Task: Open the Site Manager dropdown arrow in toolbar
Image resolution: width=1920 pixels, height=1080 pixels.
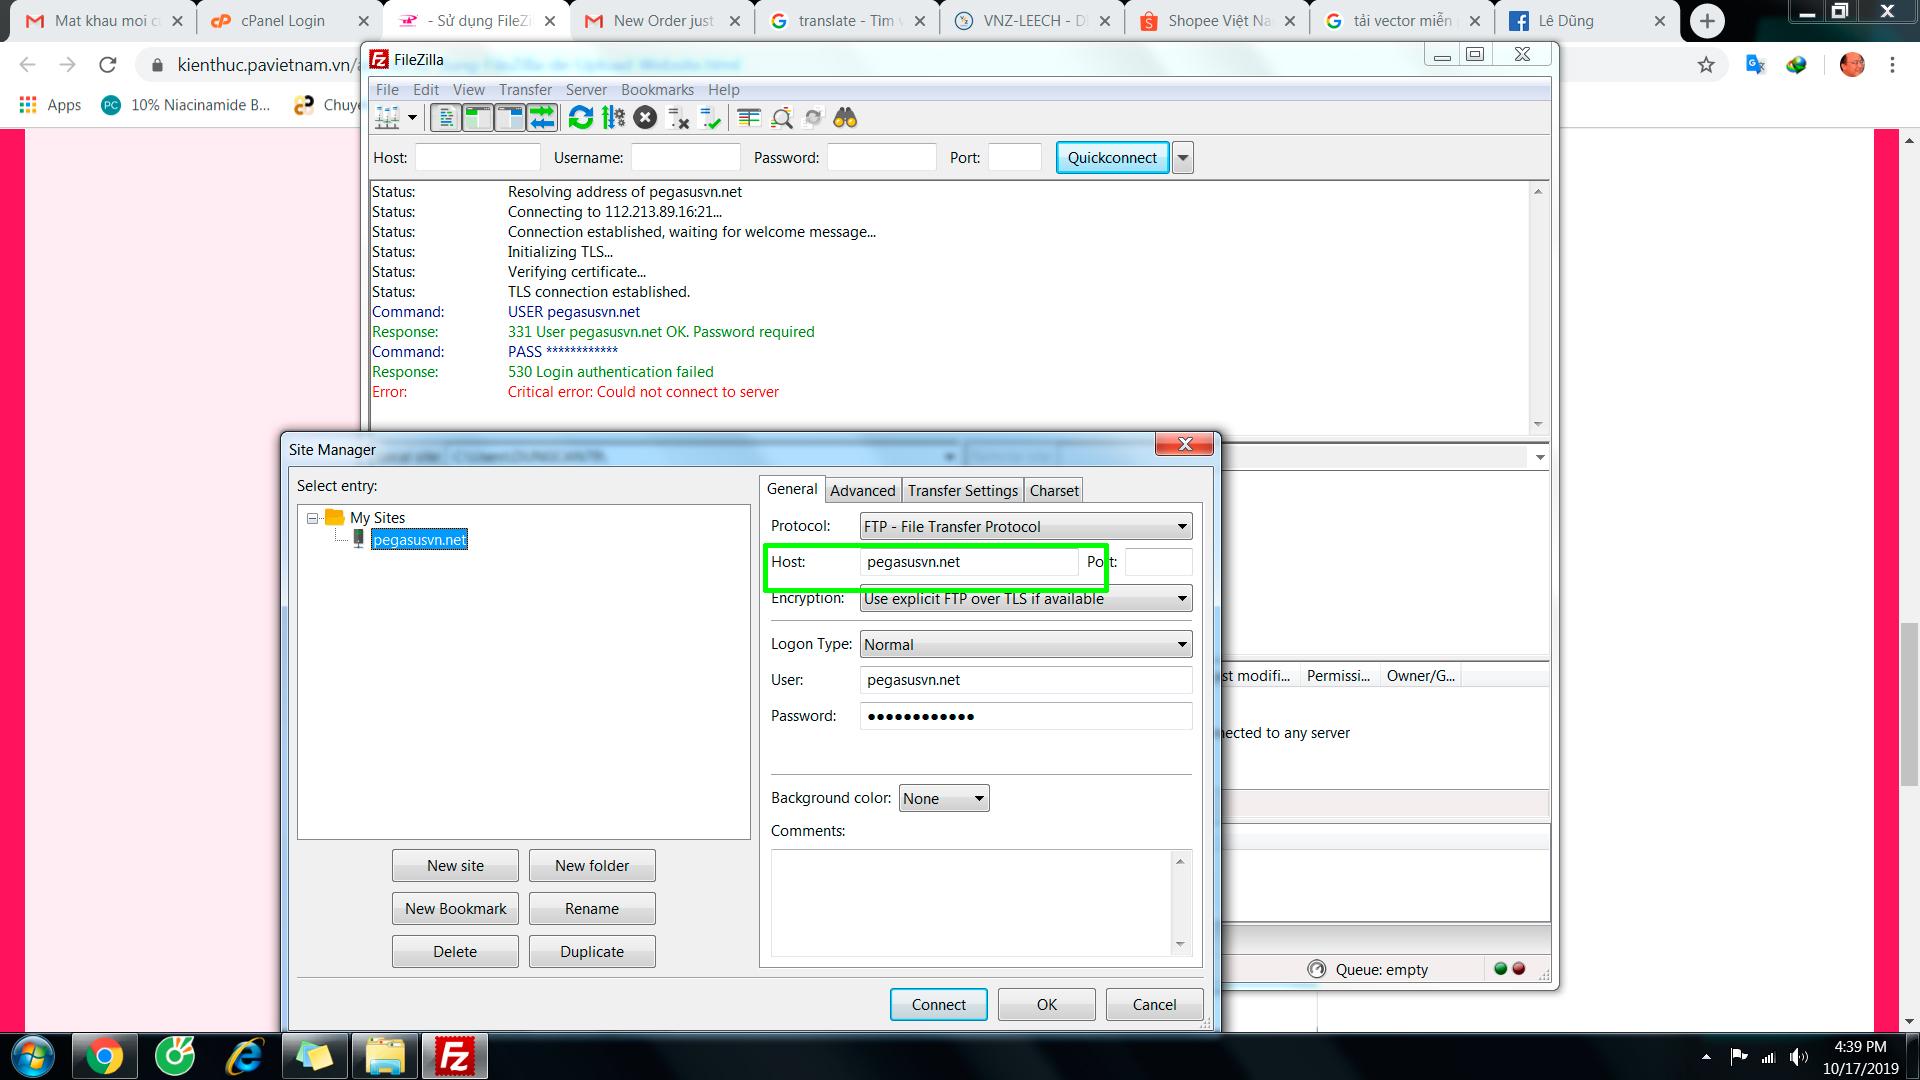Action: tap(412, 118)
